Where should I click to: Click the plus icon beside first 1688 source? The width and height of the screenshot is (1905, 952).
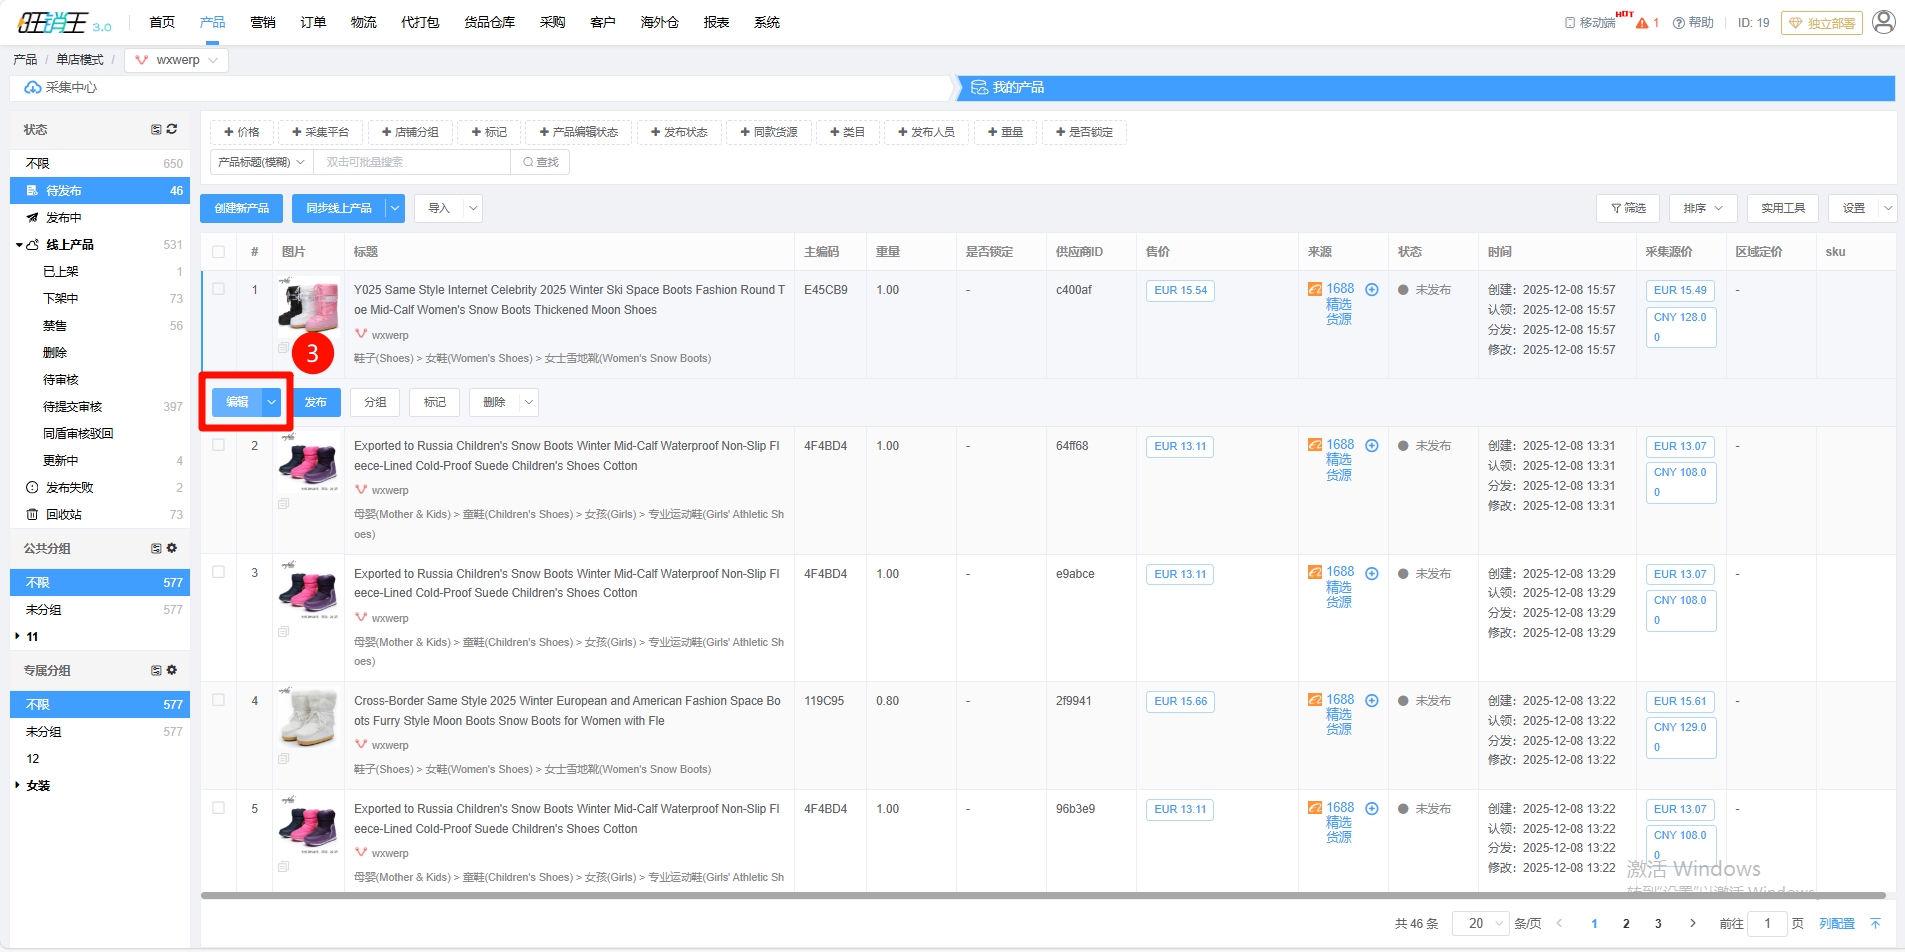pos(1372,290)
